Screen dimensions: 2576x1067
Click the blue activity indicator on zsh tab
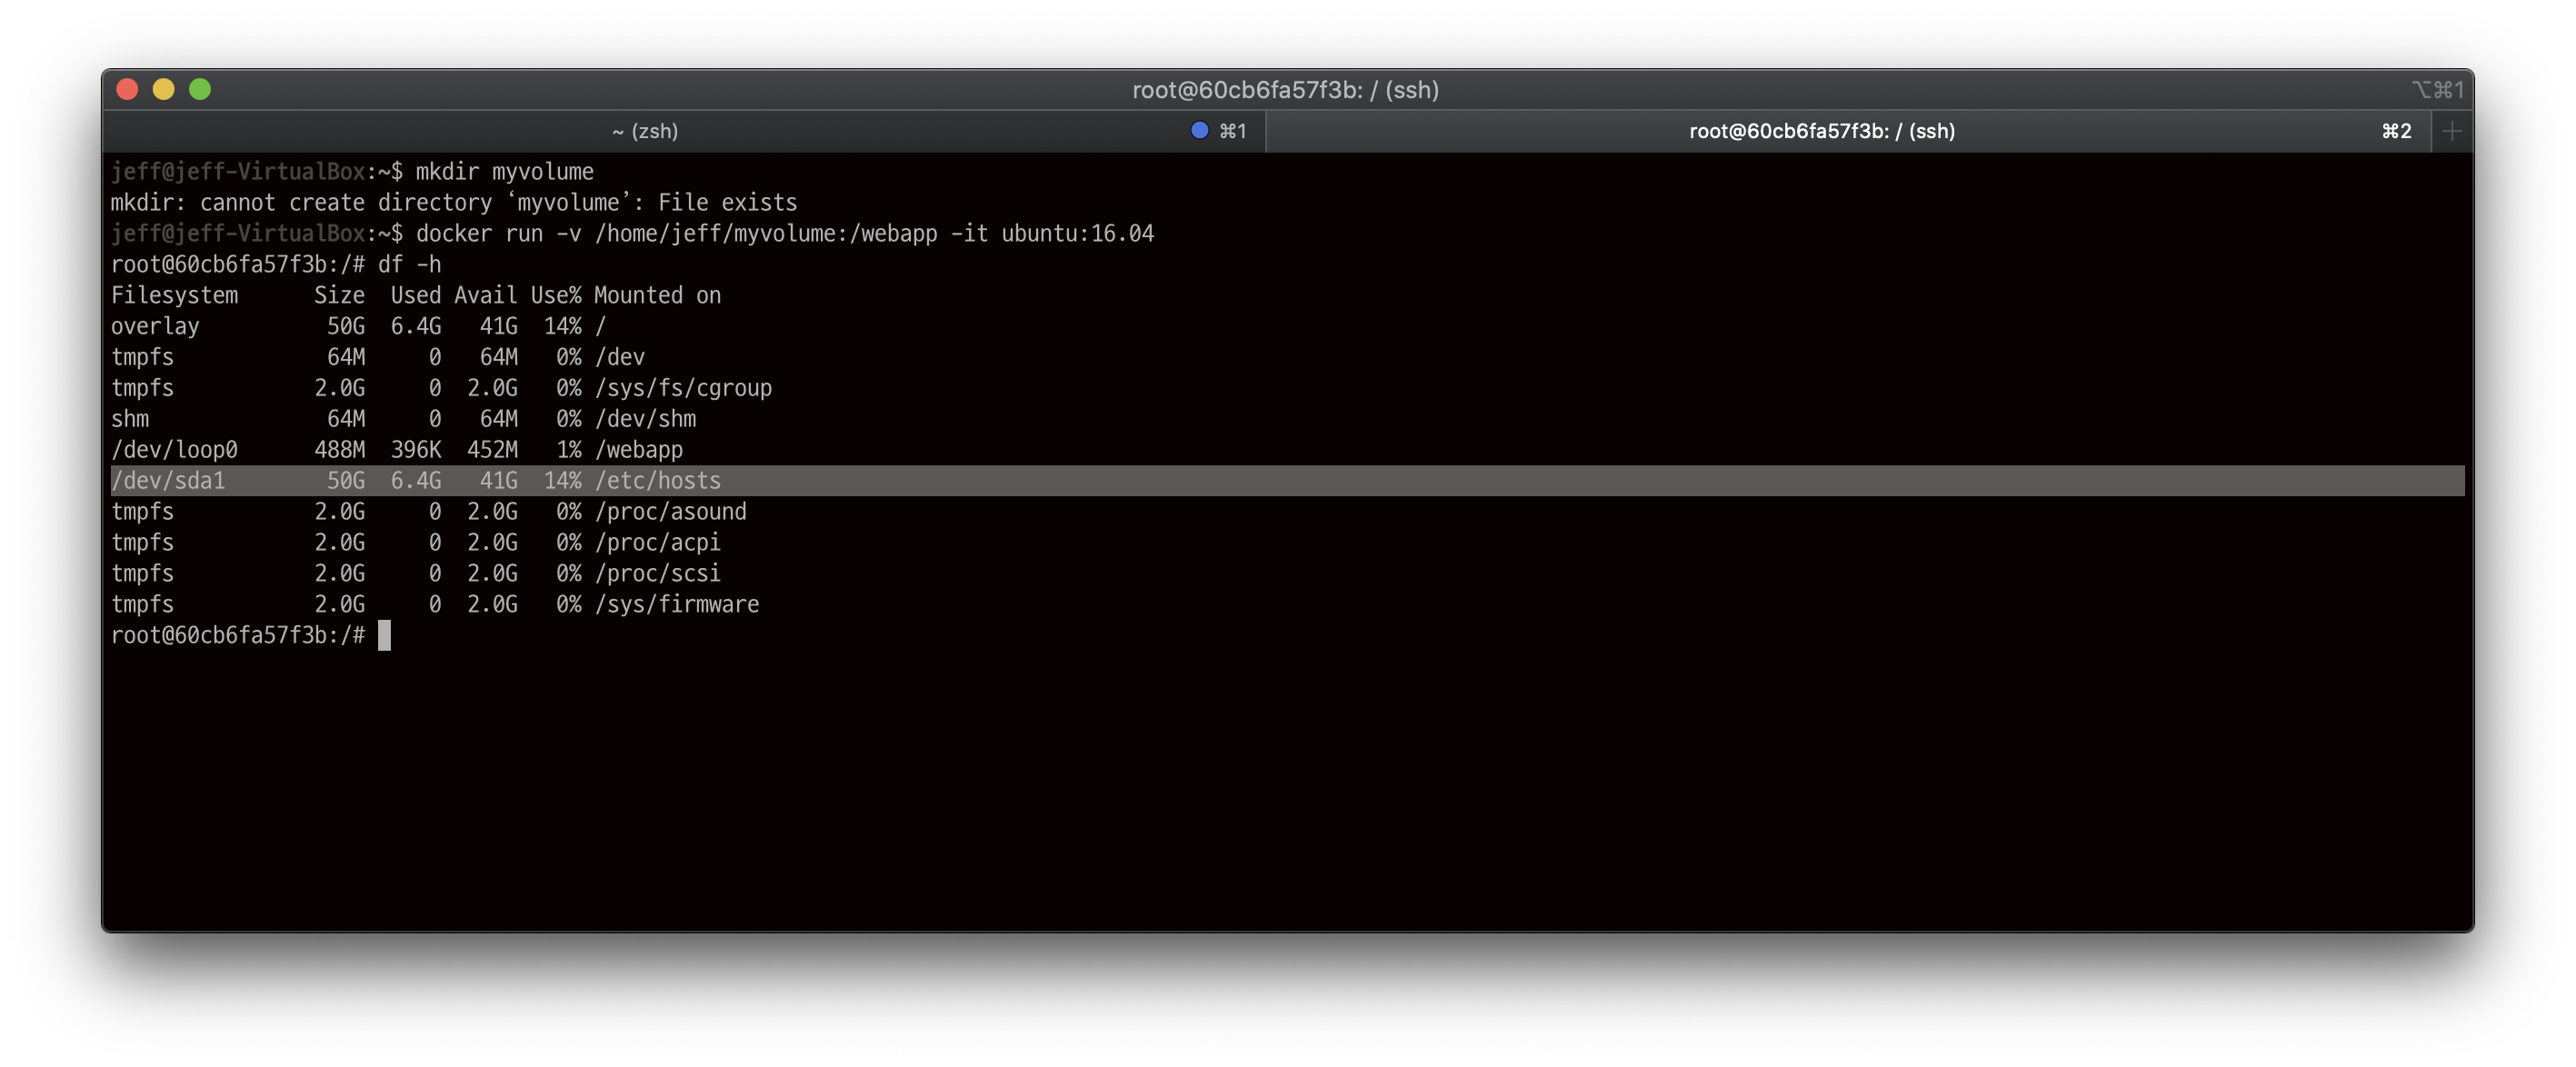1198,130
